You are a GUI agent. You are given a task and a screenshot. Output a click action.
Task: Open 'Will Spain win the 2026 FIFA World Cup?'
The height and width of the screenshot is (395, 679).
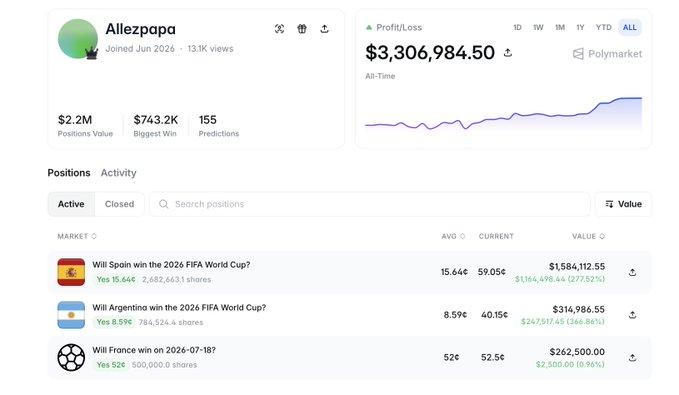pyautogui.click(x=171, y=265)
